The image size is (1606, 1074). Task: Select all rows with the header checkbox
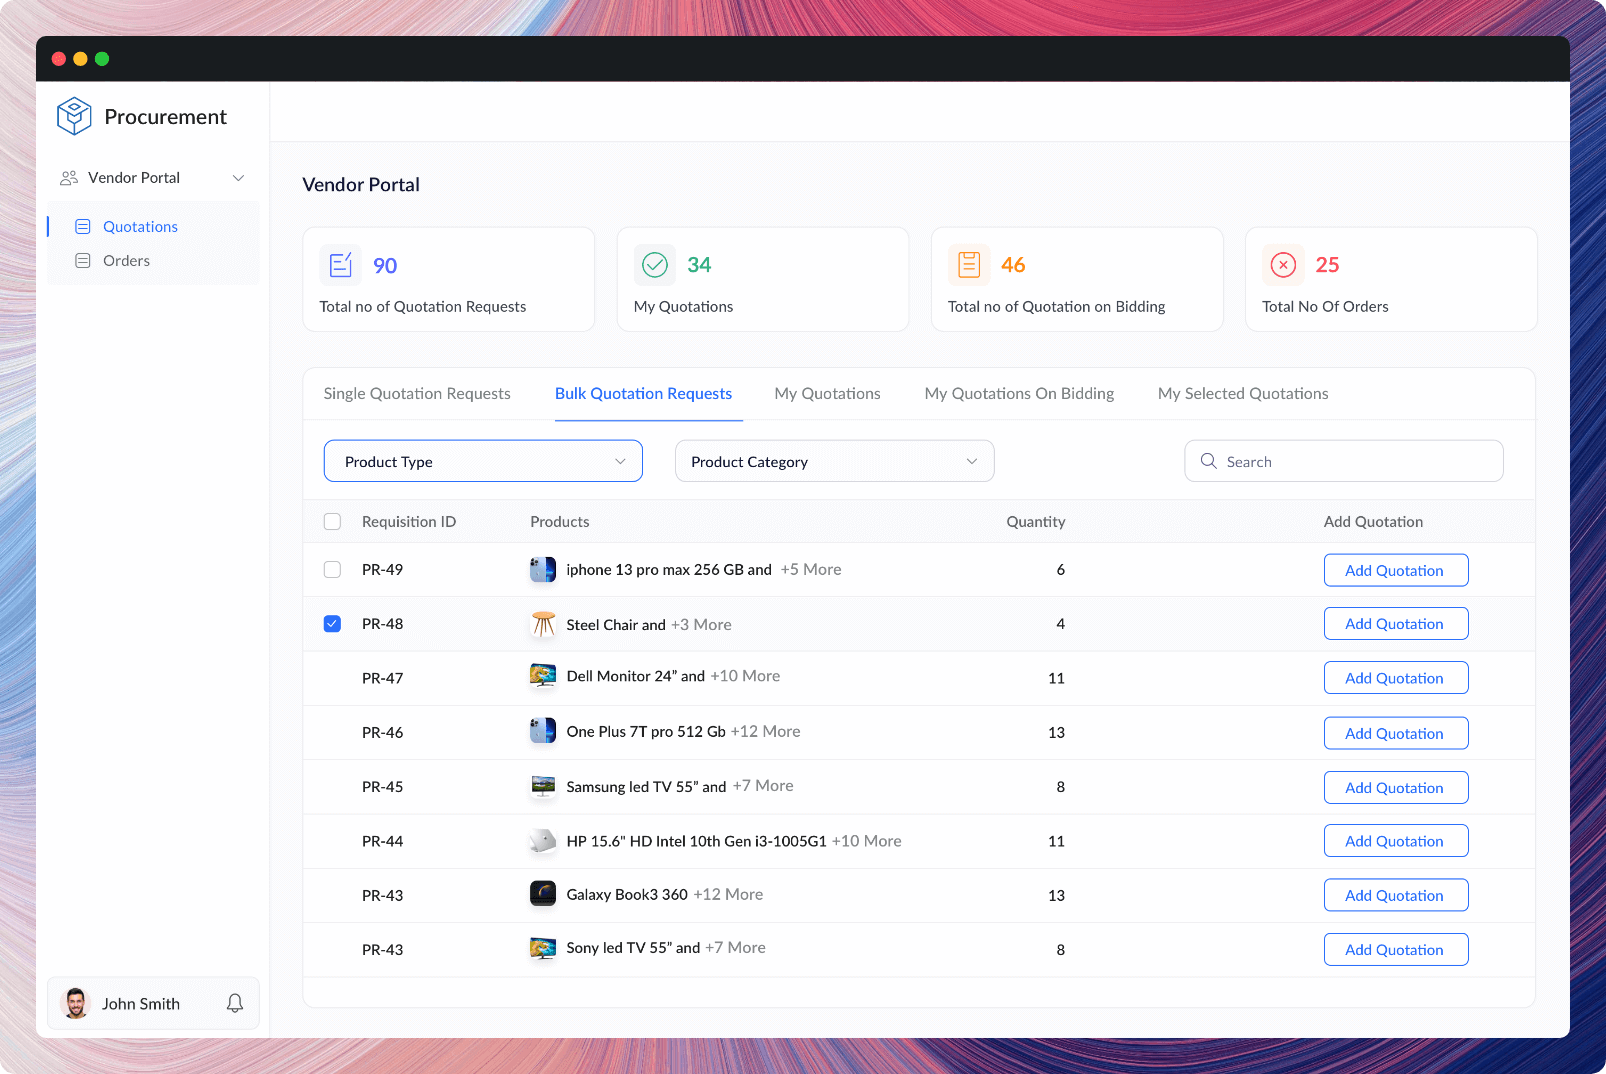(x=332, y=521)
